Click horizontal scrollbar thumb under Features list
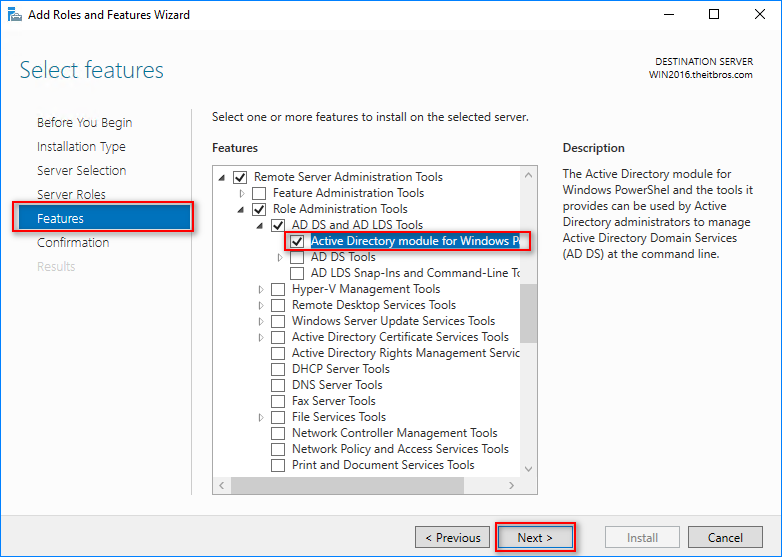Viewport: 782px width, 557px height. [347, 485]
